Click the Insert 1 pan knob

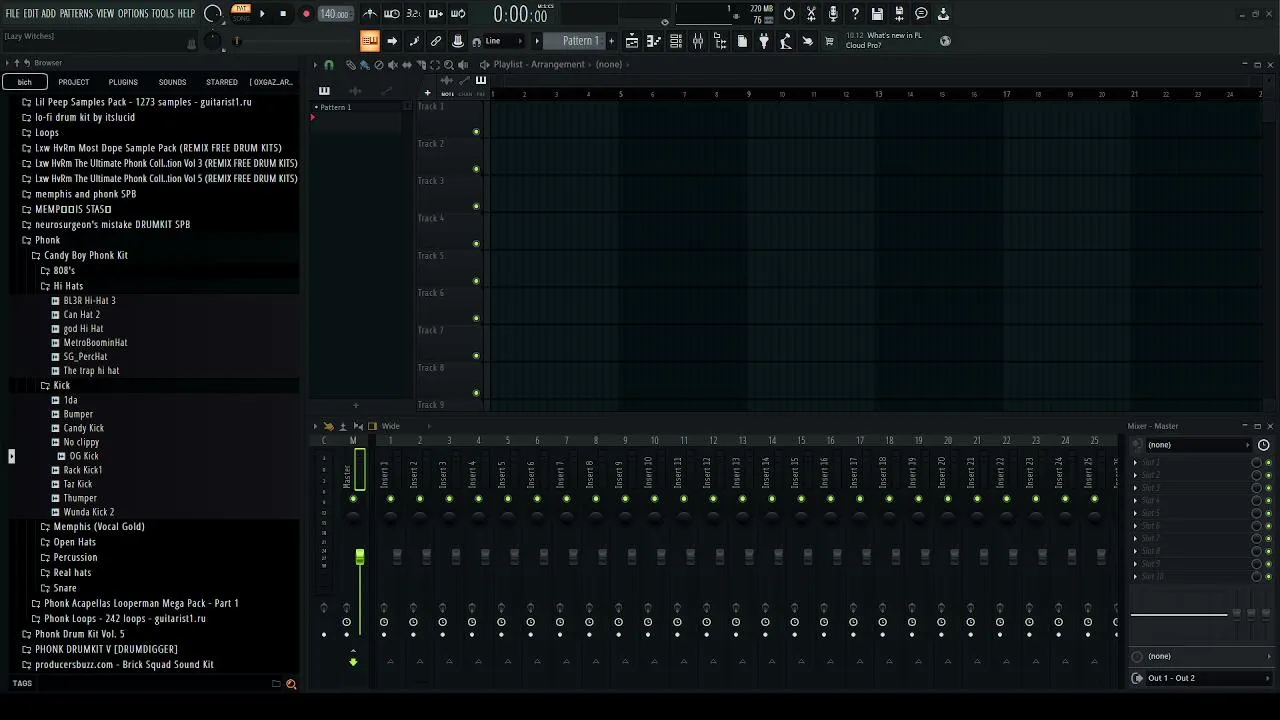click(x=390, y=517)
